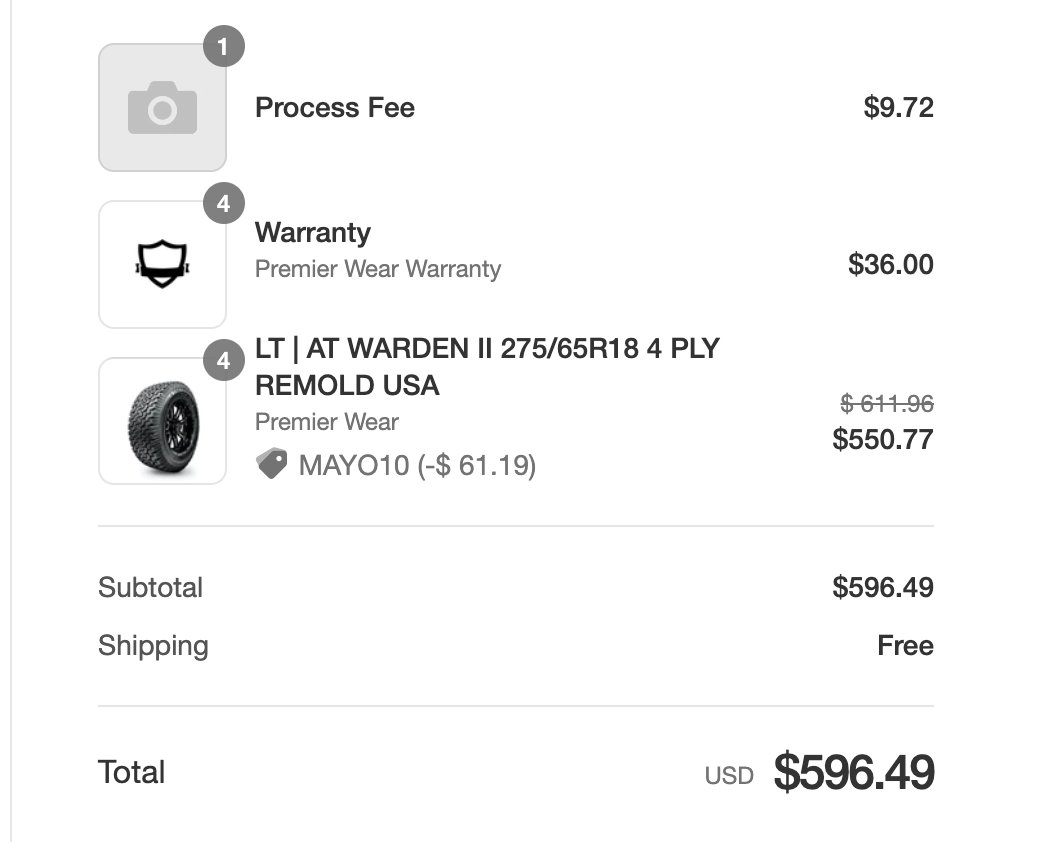This screenshot has width=1042, height=842.
Task: Click the struck-through $611.96 original price
Action: click(x=886, y=403)
